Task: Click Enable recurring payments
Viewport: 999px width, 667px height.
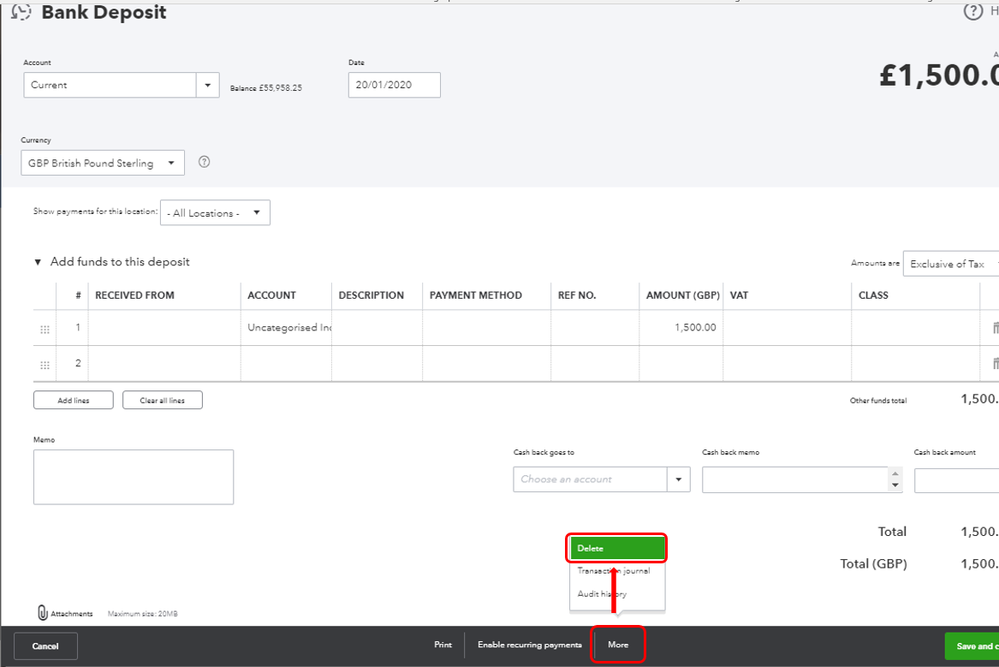Action: (529, 645)
